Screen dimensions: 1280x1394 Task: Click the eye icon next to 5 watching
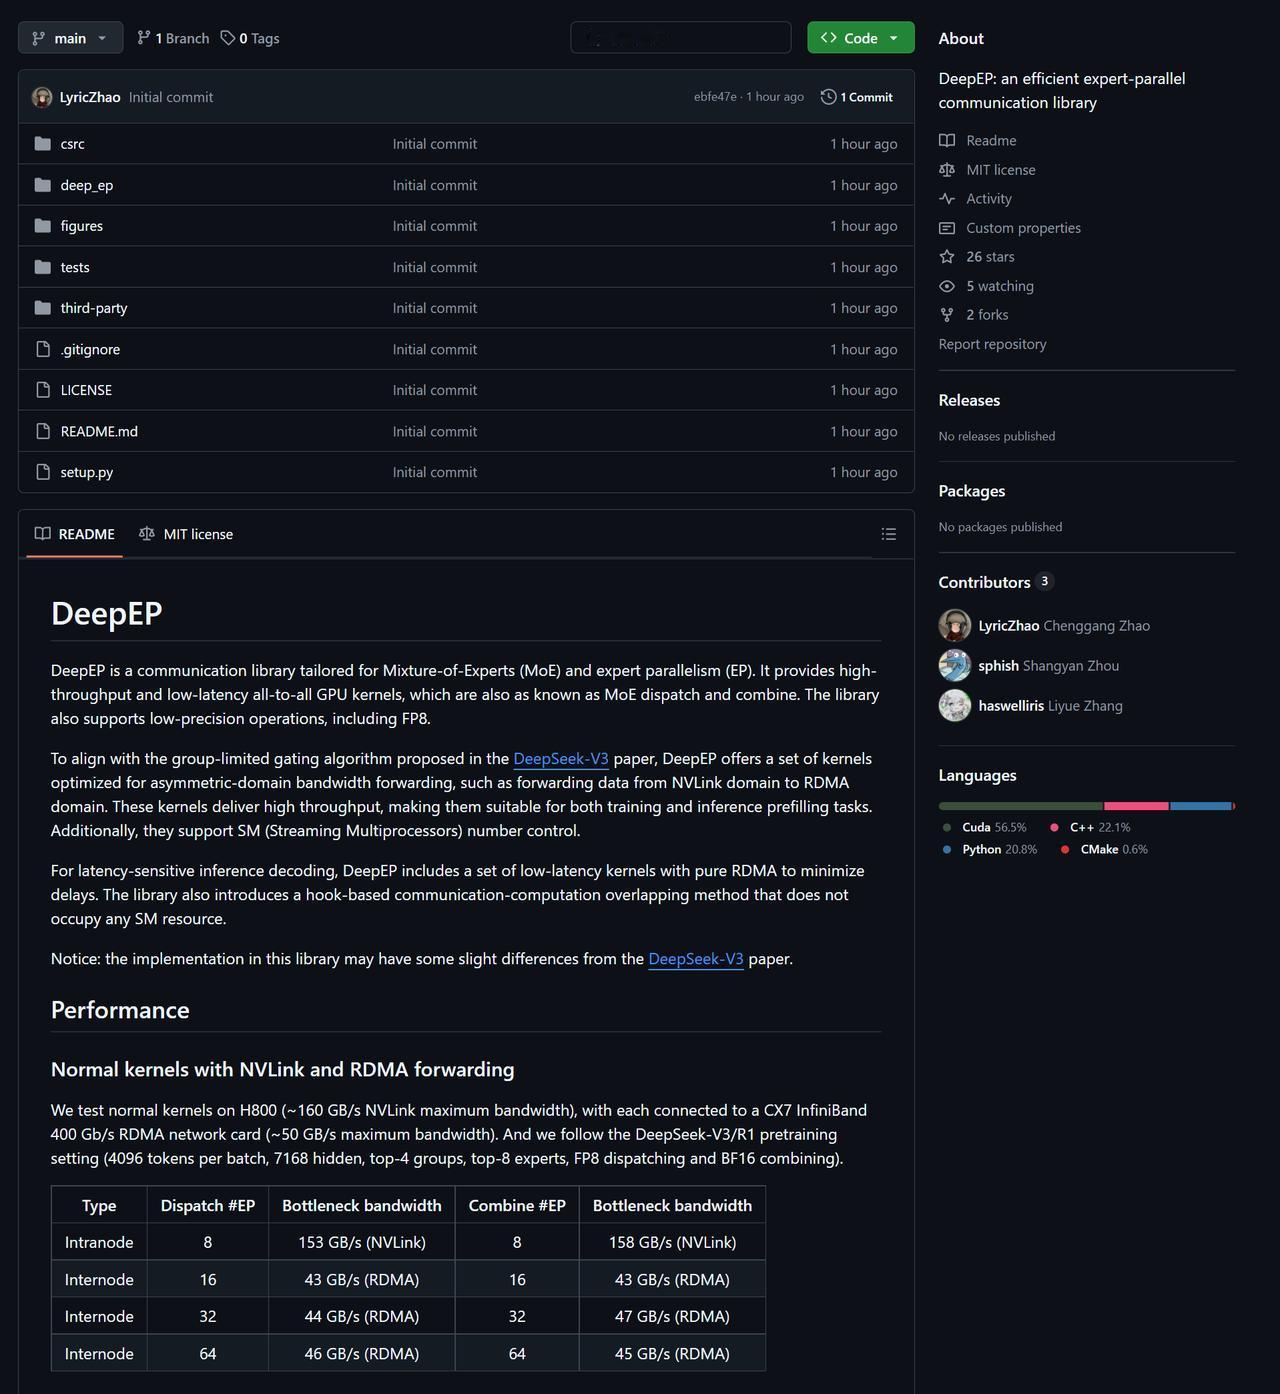point(947,286)
